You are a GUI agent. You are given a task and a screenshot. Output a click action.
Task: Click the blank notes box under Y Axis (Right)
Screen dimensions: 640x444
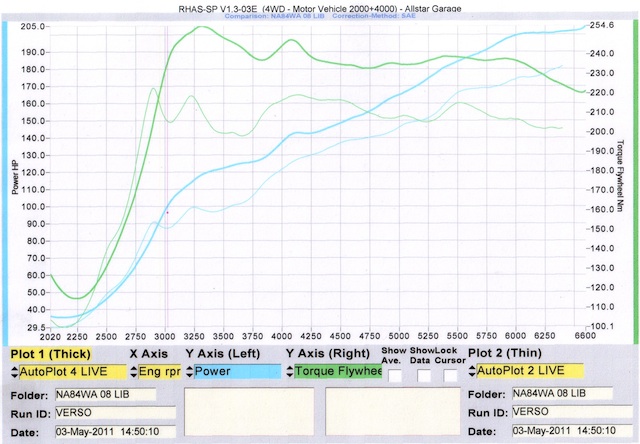pos(393,411)
